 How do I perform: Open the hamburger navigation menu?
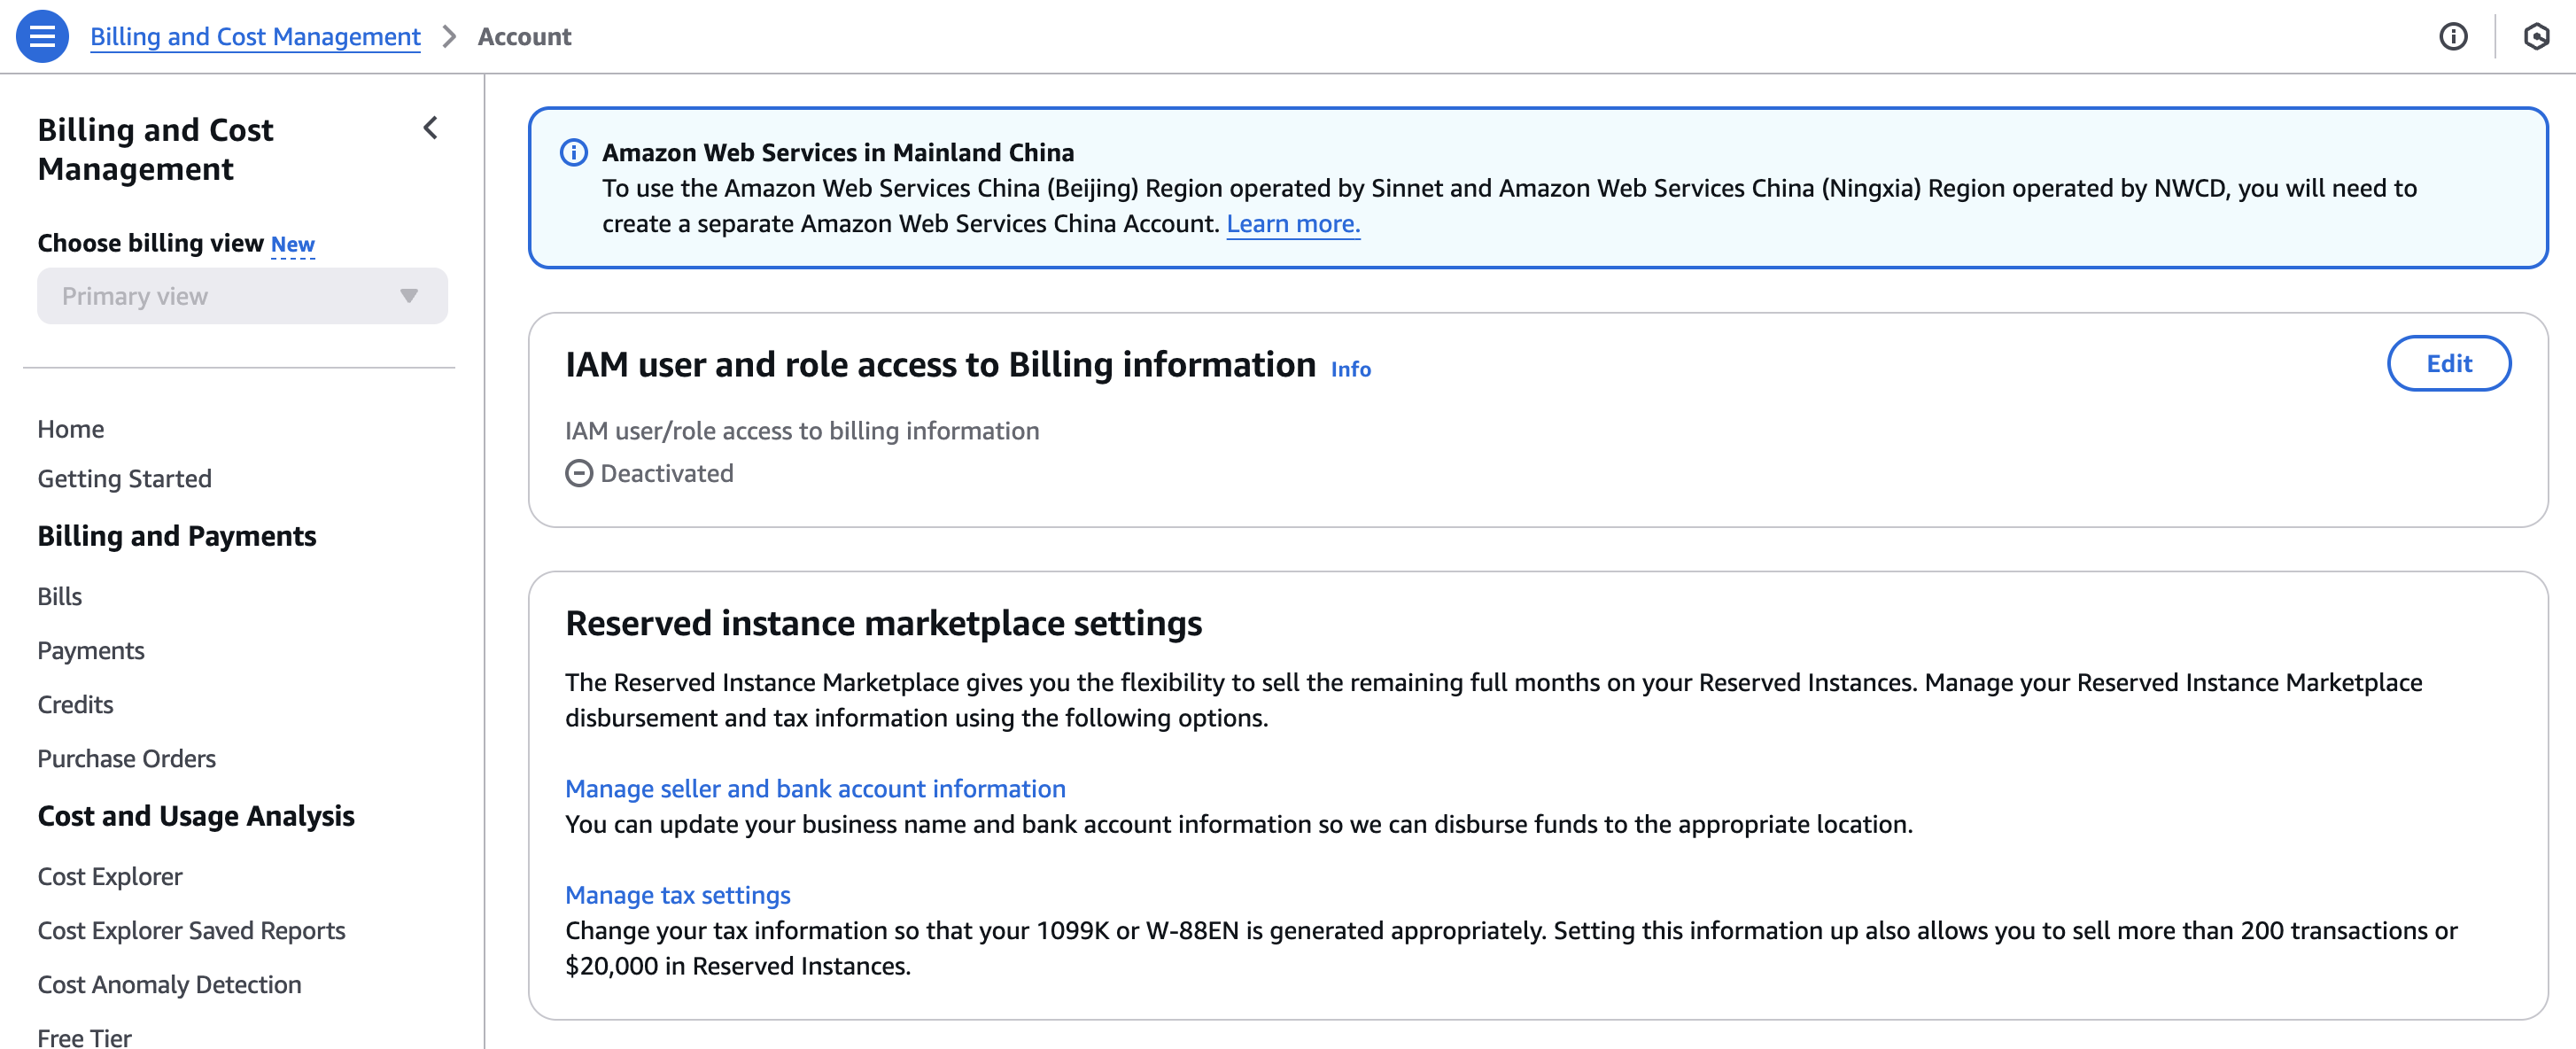(x=42, y=36)
